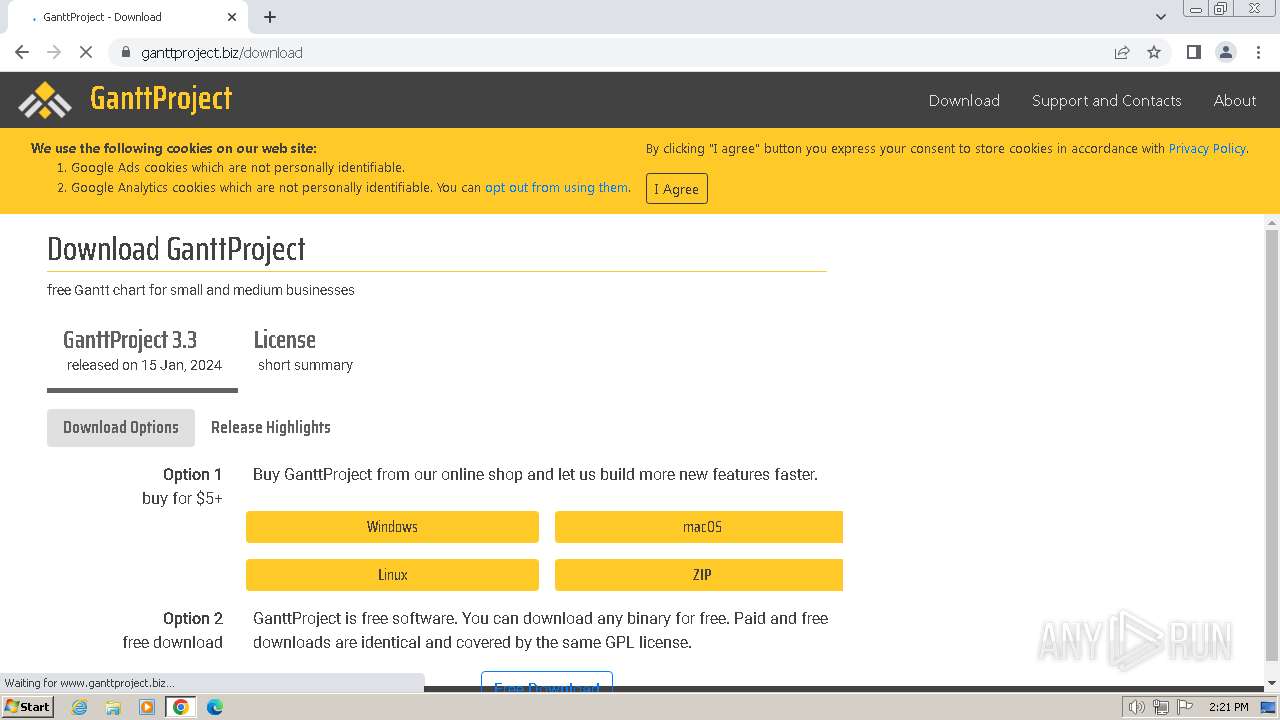Click the scrollbar up arrow
Image resolution: width=1280 pixels, height=720 pixels.
[1272, 222]
